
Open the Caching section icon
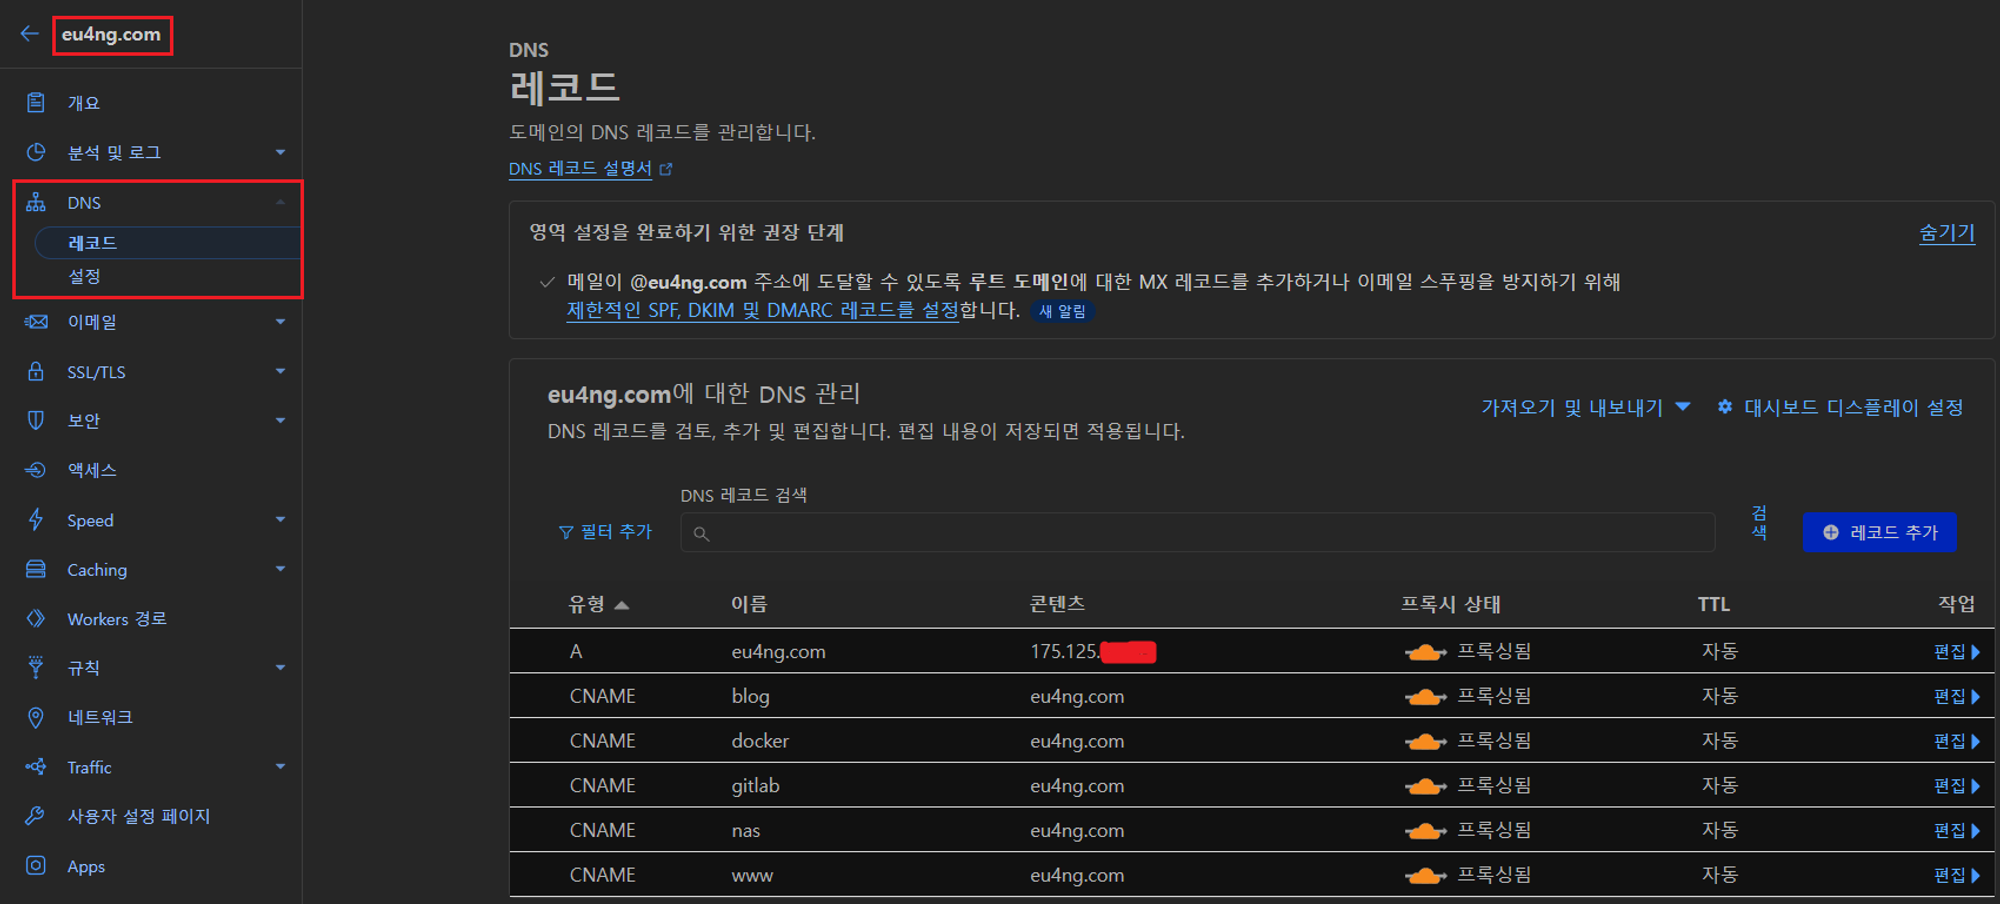click(x=36, y=569)
